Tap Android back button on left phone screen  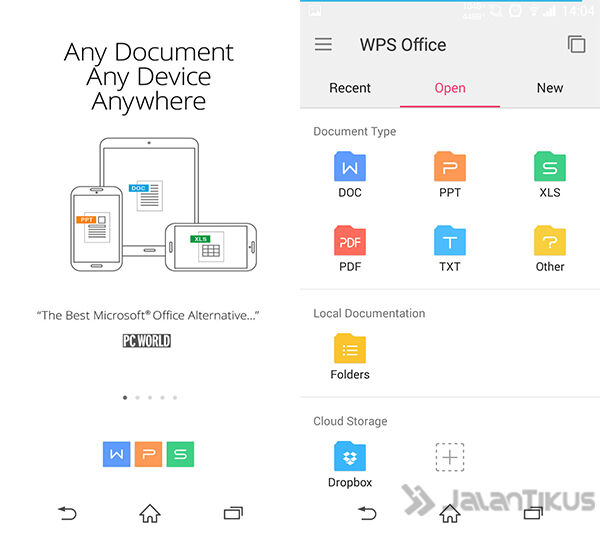[67, 513]
